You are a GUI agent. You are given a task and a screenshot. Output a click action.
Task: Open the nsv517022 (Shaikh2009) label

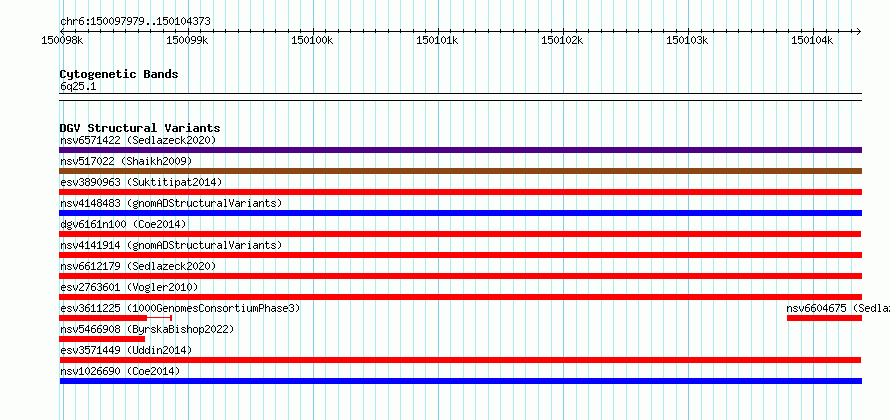click(126, 161)
